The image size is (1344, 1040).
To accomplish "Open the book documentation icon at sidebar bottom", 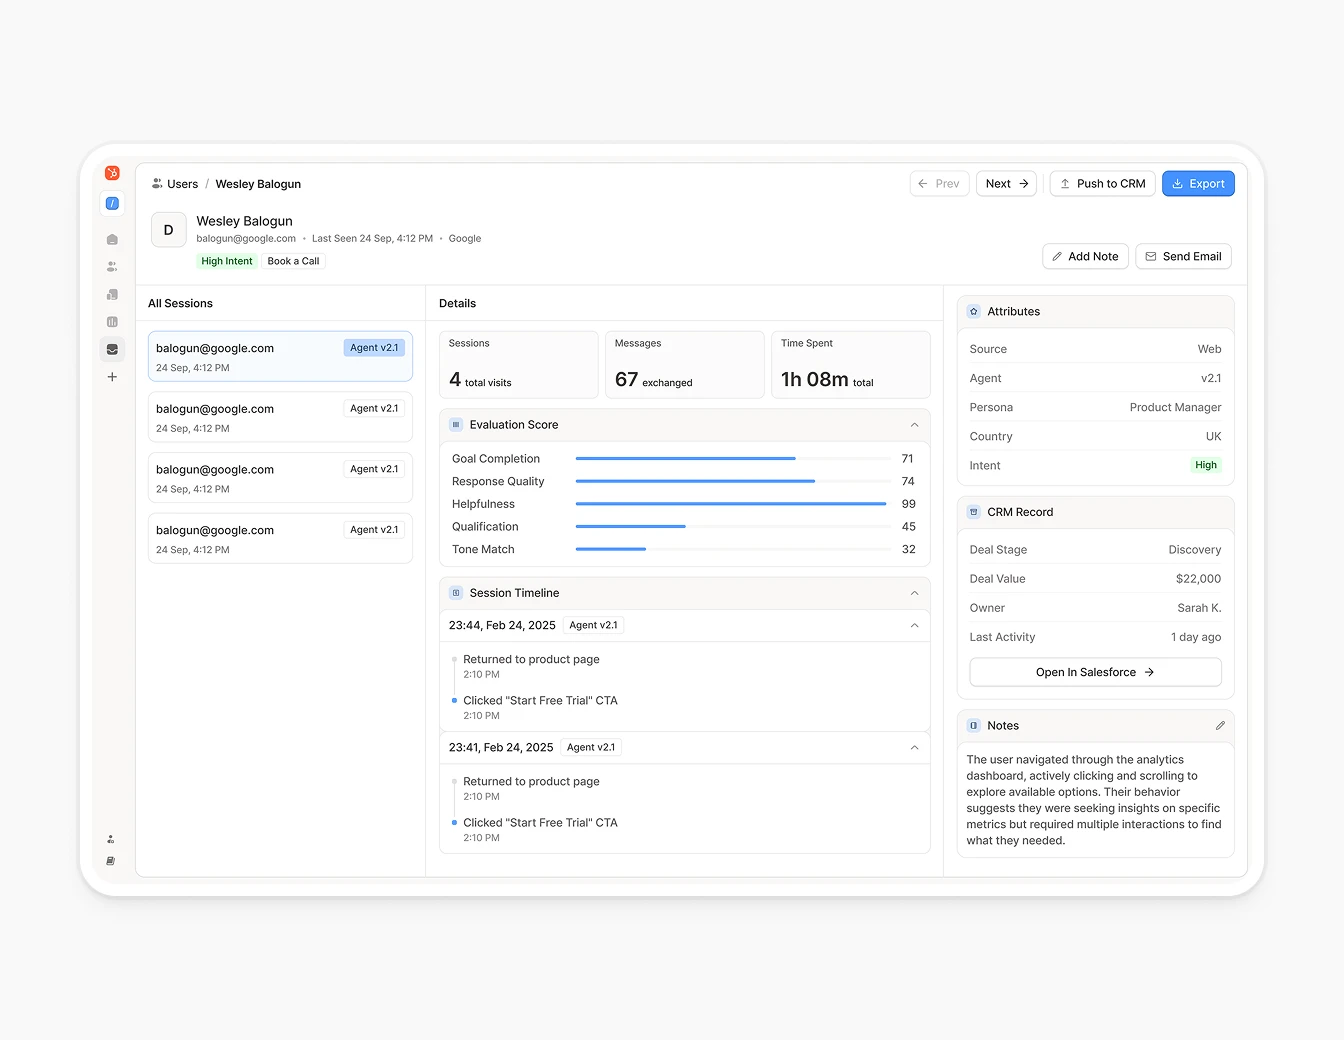I will pyautogui.click(x=111, y=861).
